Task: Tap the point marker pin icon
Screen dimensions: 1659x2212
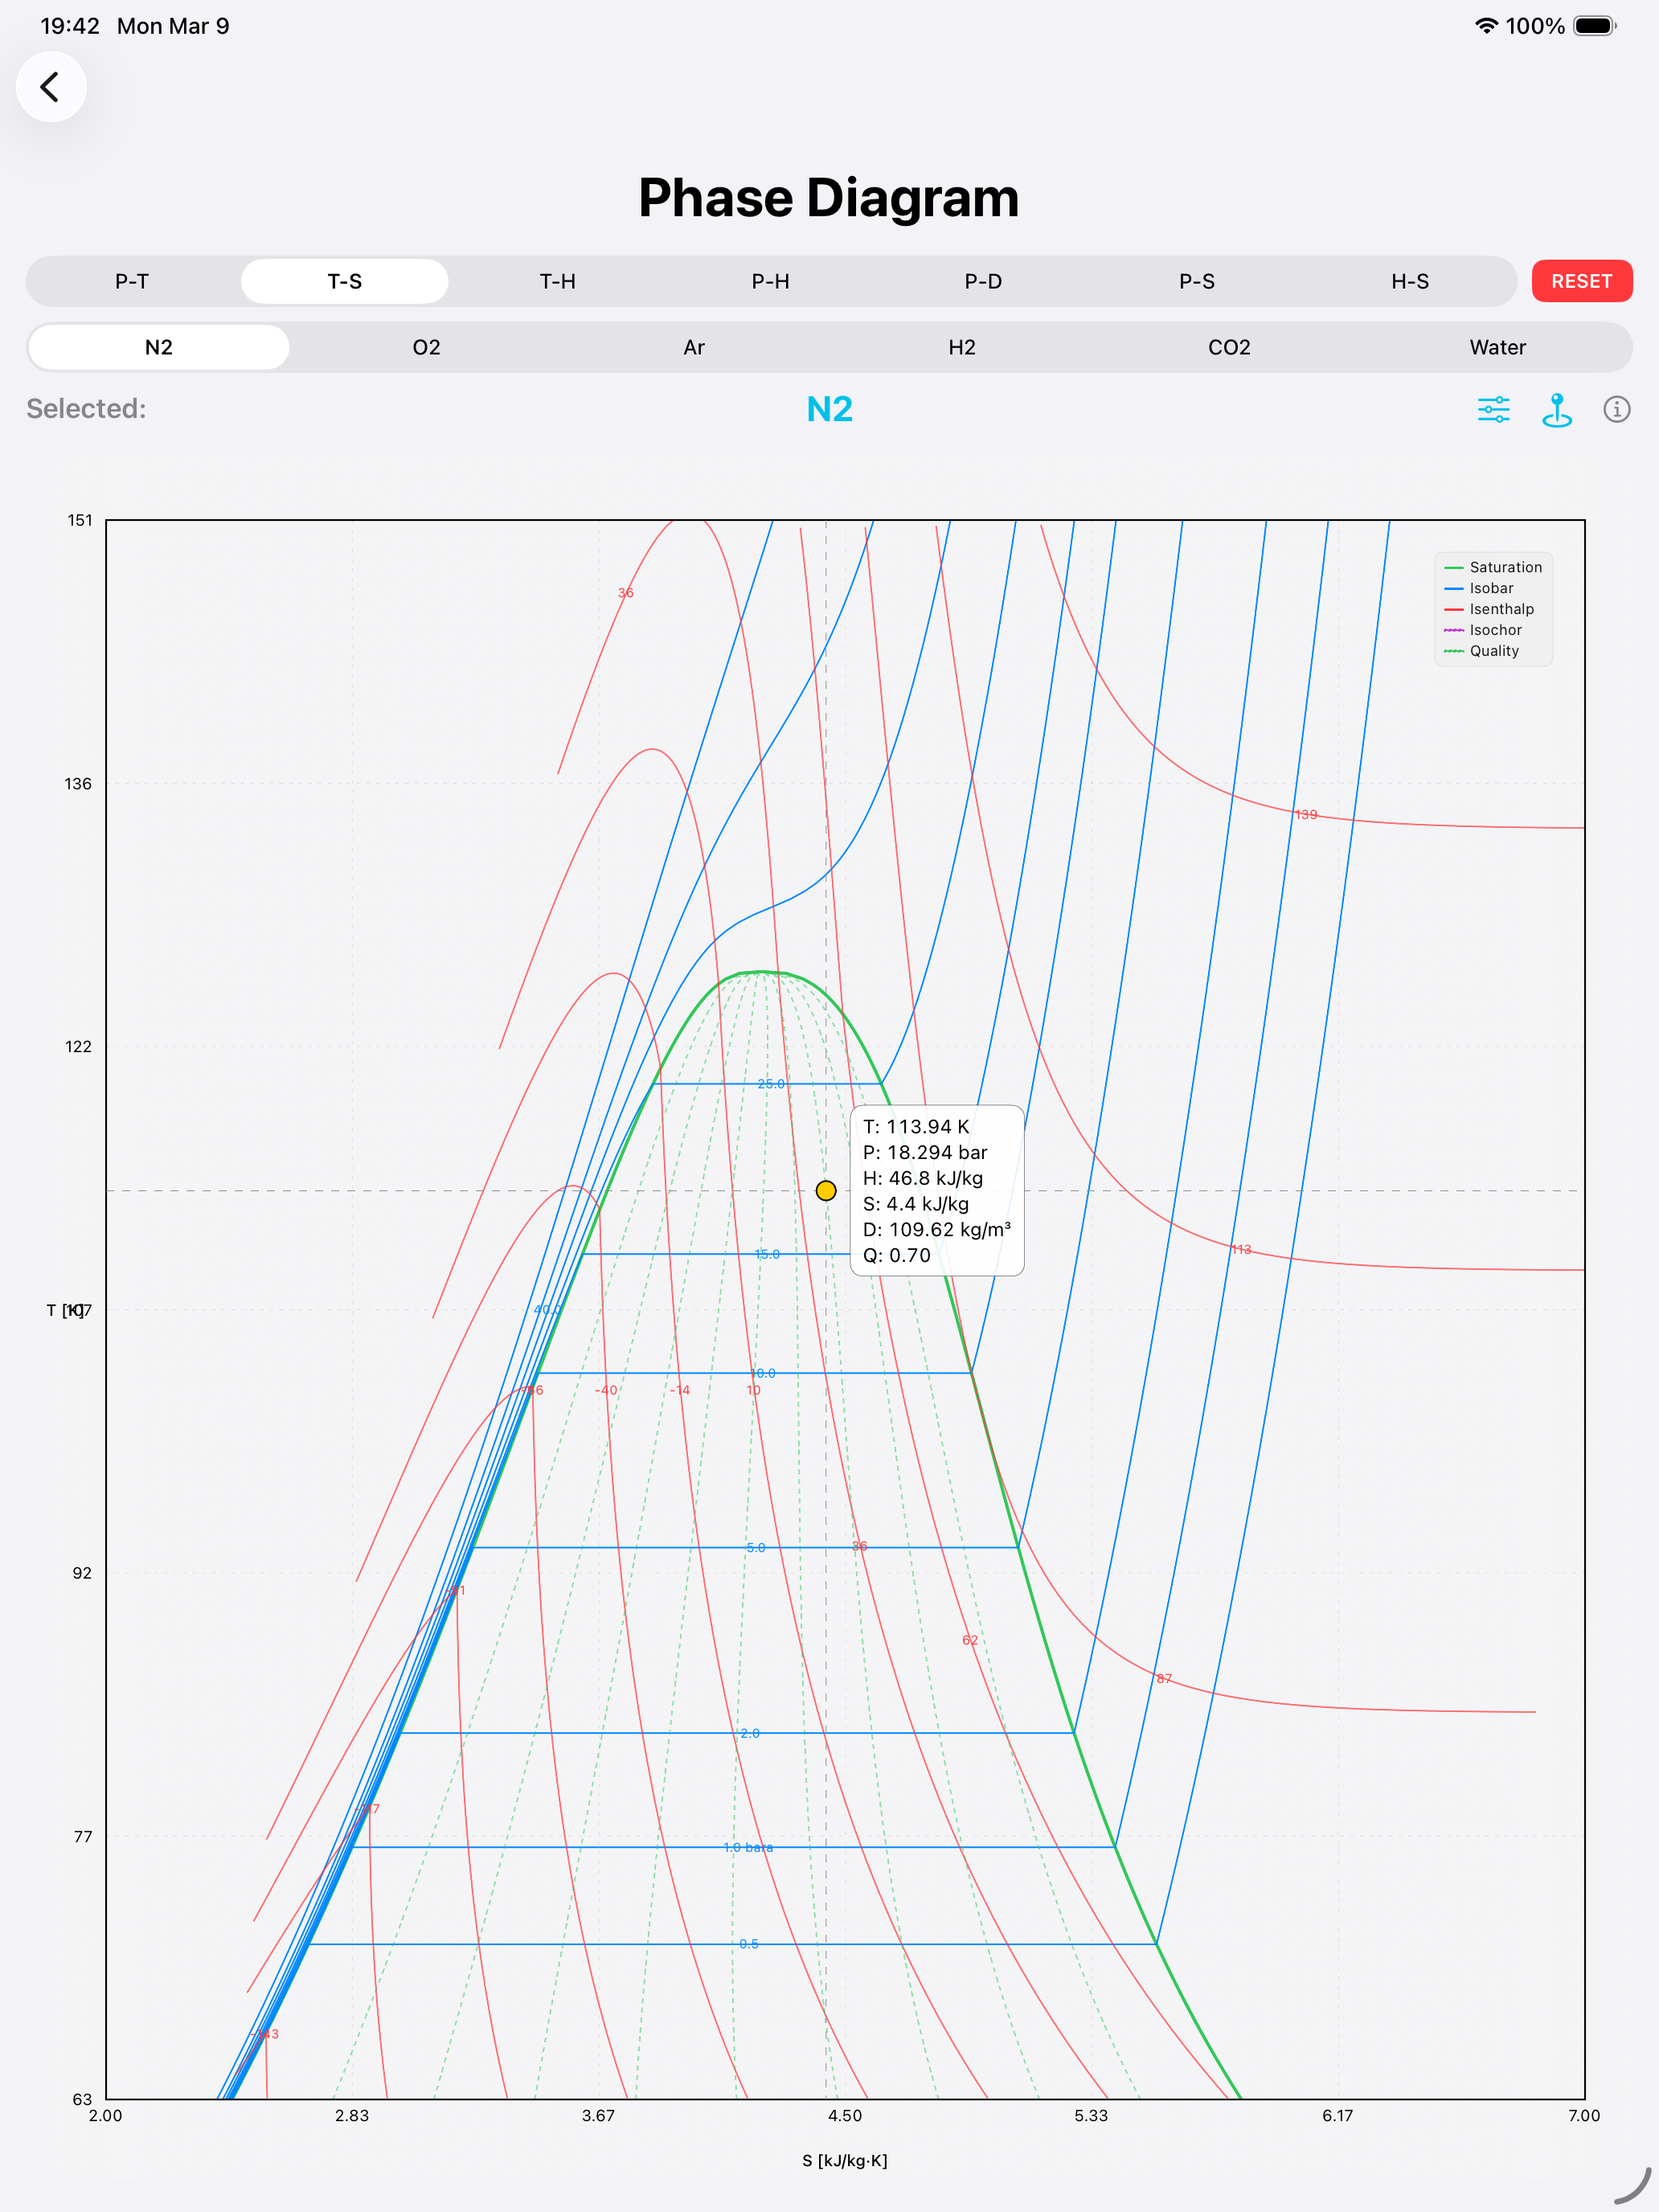Action: [x=1556, y=409]
